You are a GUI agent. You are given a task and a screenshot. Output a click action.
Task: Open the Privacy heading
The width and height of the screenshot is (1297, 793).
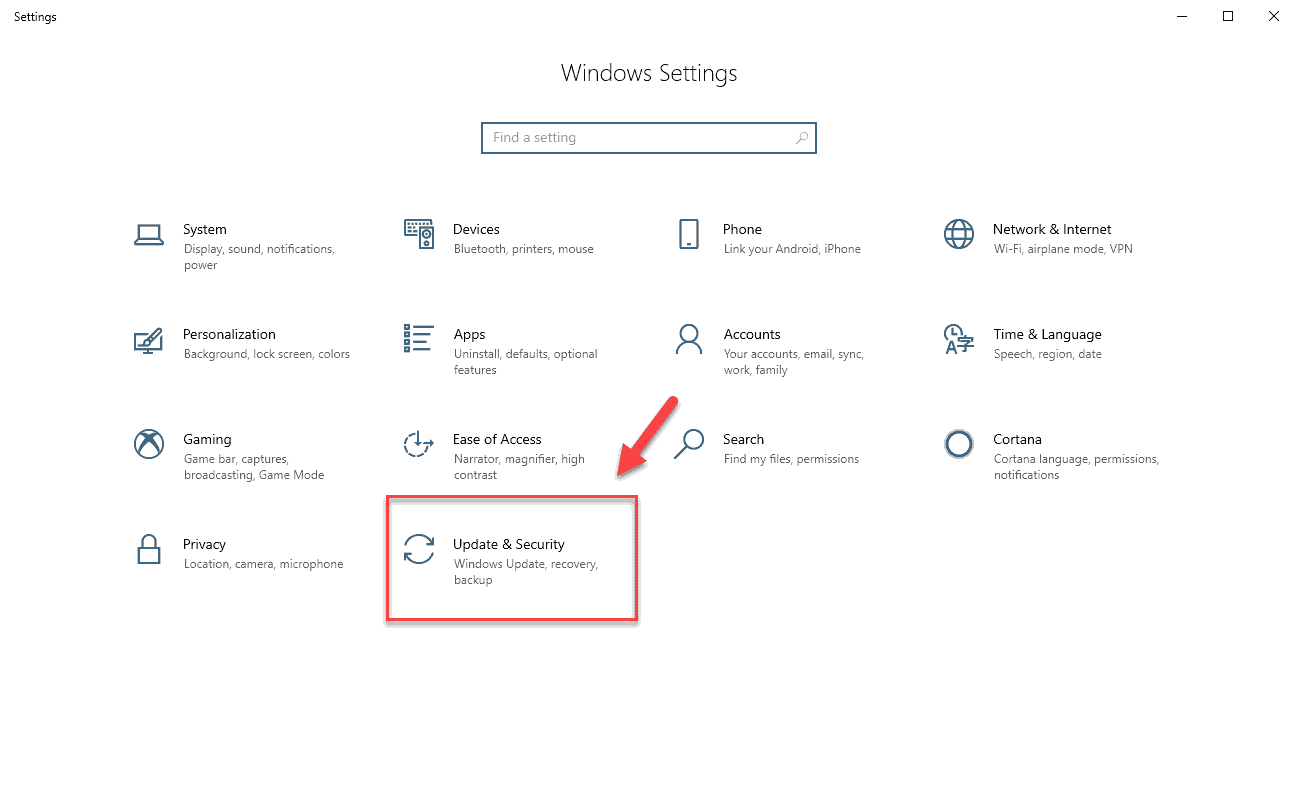(204, 545)
